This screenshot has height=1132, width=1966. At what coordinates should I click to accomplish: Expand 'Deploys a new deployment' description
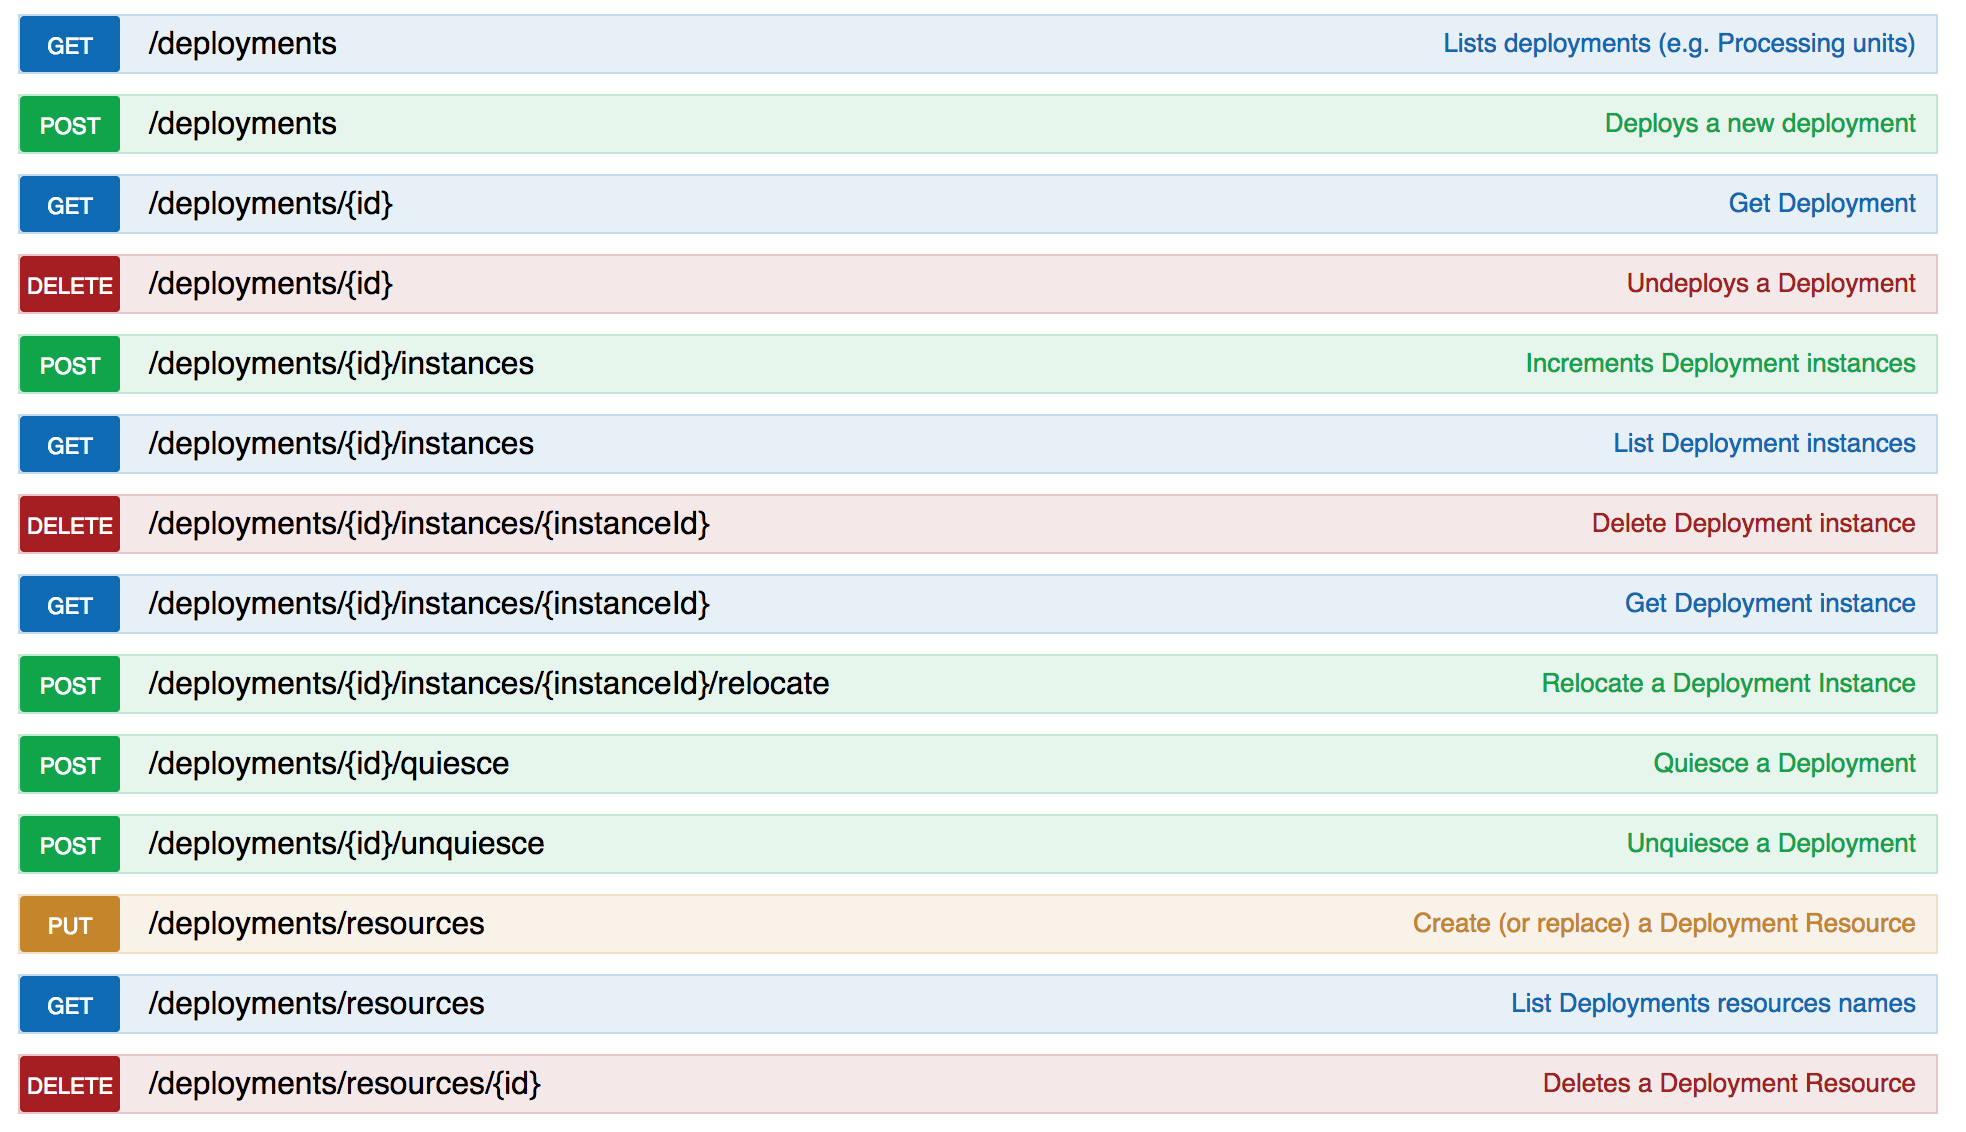(x=1760, y=124)
